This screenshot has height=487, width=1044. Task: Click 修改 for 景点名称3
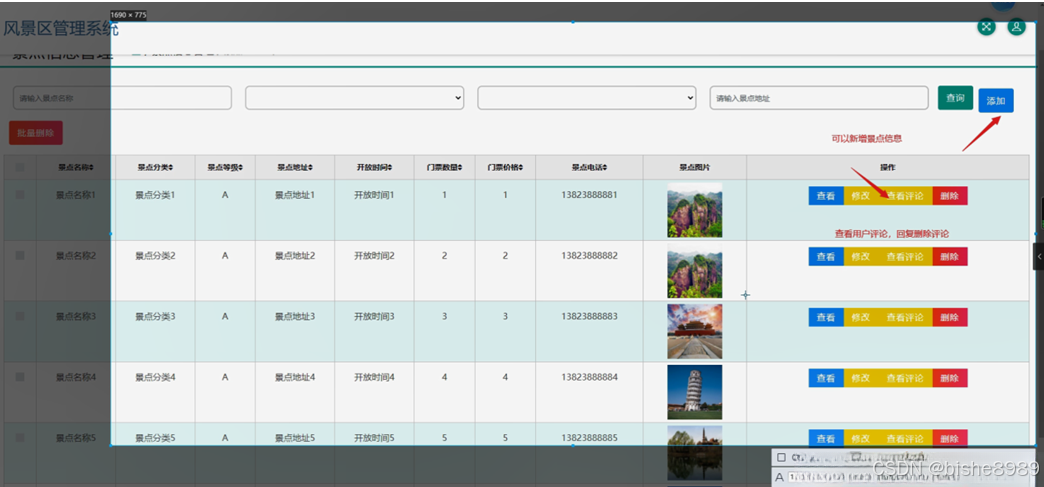point(861,317)
